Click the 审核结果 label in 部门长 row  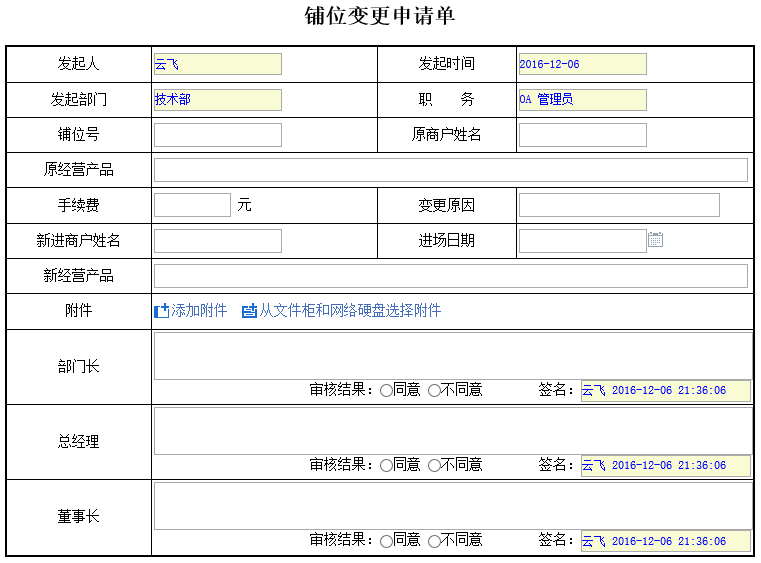[341, 390]
